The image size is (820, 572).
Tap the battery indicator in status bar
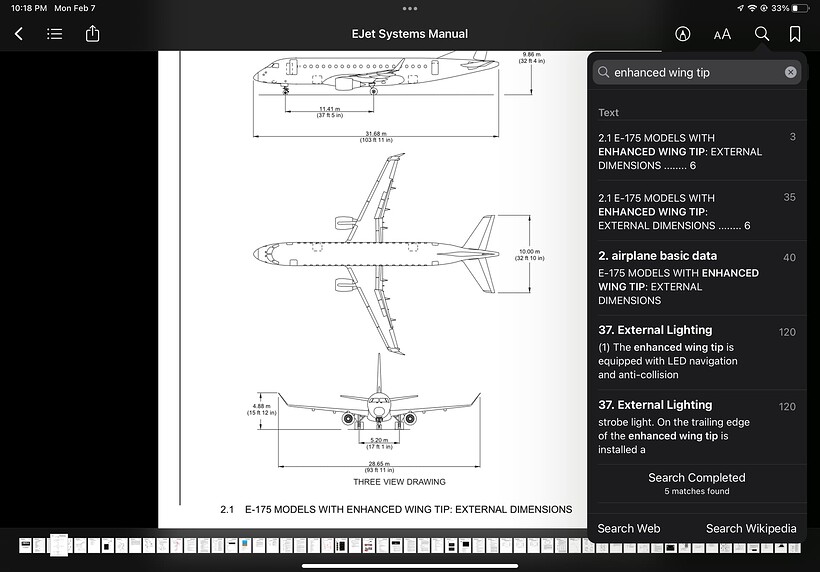click(800, 8)
